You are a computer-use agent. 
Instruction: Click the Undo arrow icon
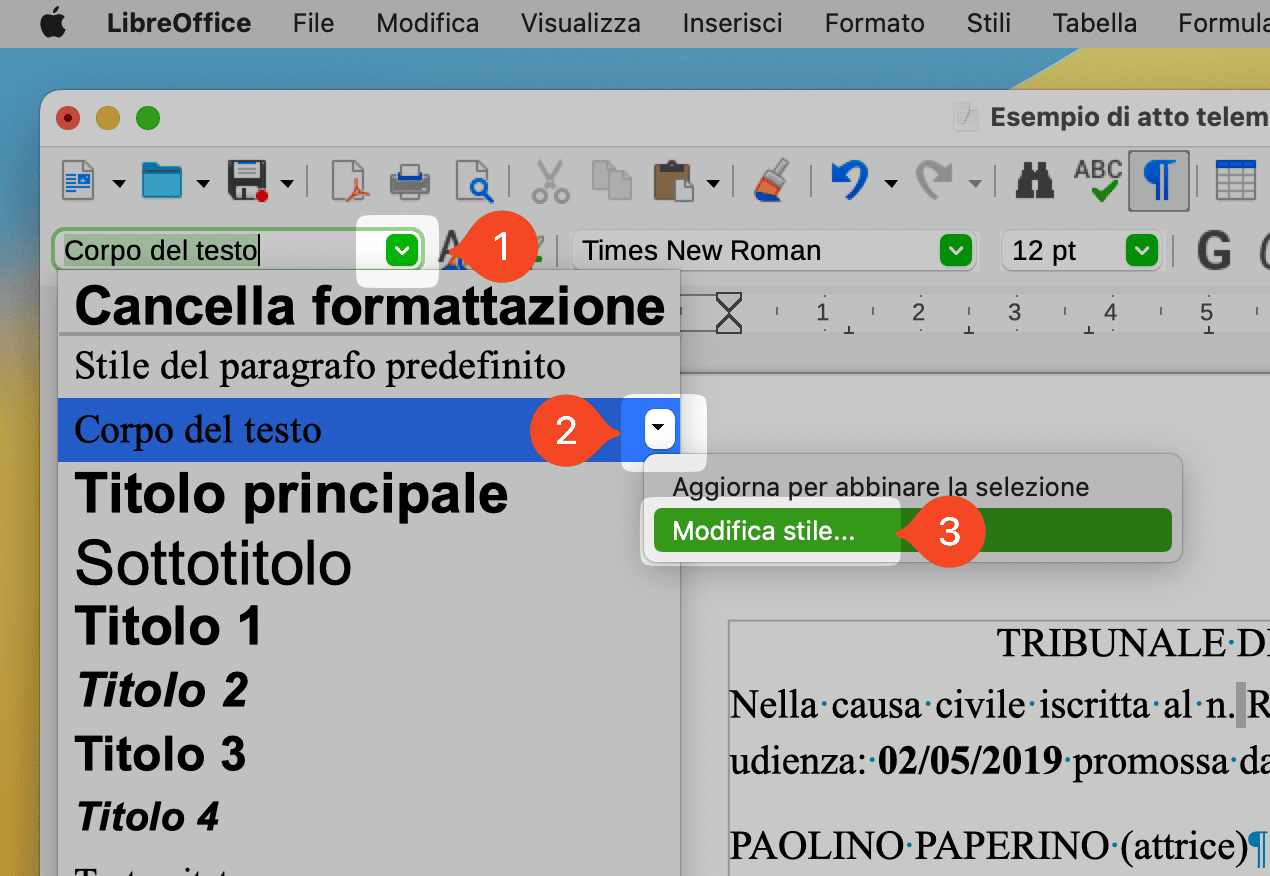tap(850, 181)
